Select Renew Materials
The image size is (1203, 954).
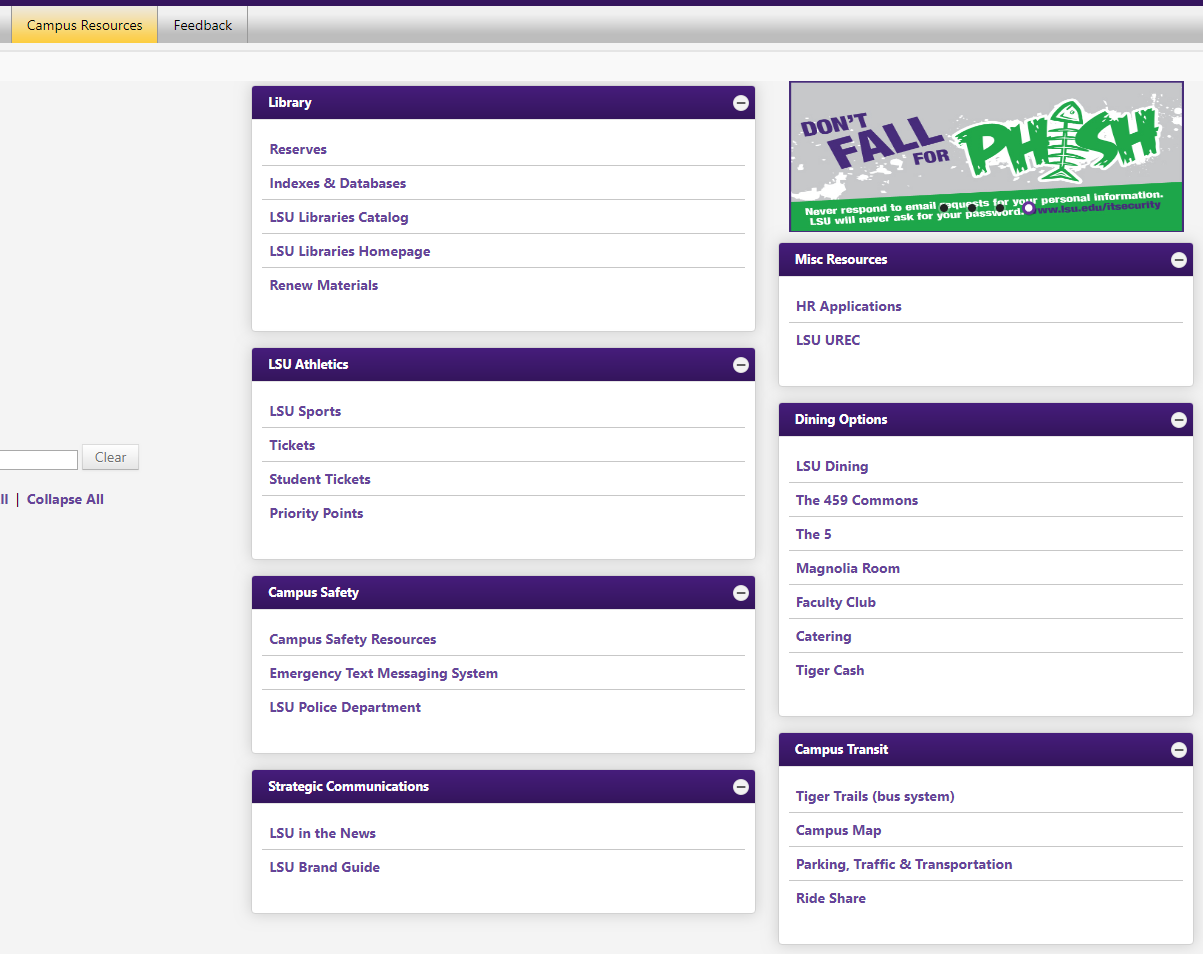pos(324,285)
